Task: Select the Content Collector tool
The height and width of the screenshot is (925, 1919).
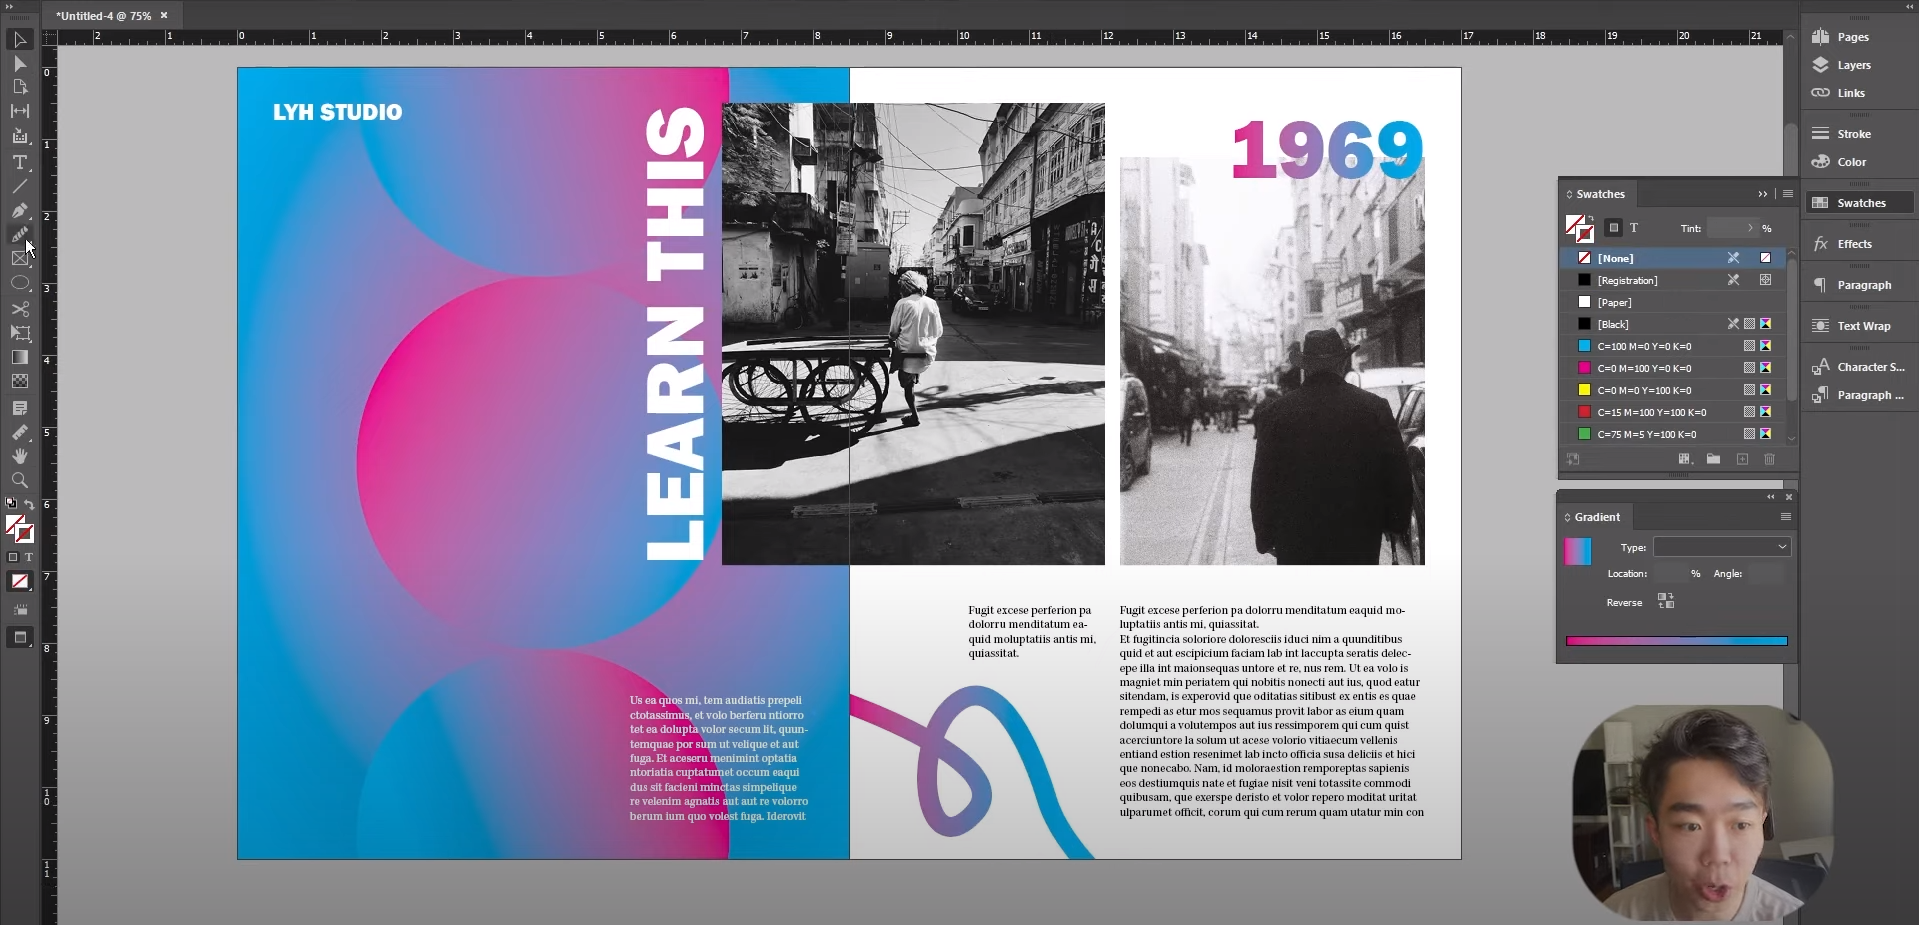Action: pyautogui.click(x=19, y=136)
